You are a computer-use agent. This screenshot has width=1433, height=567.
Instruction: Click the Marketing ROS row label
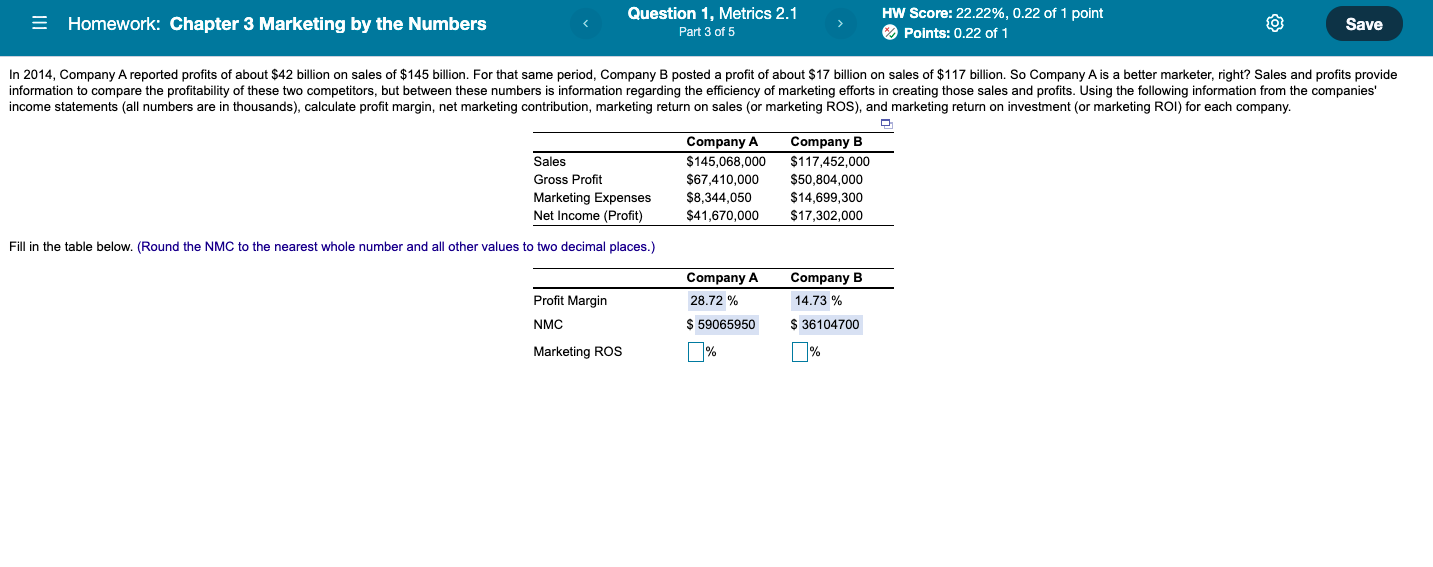577,351
